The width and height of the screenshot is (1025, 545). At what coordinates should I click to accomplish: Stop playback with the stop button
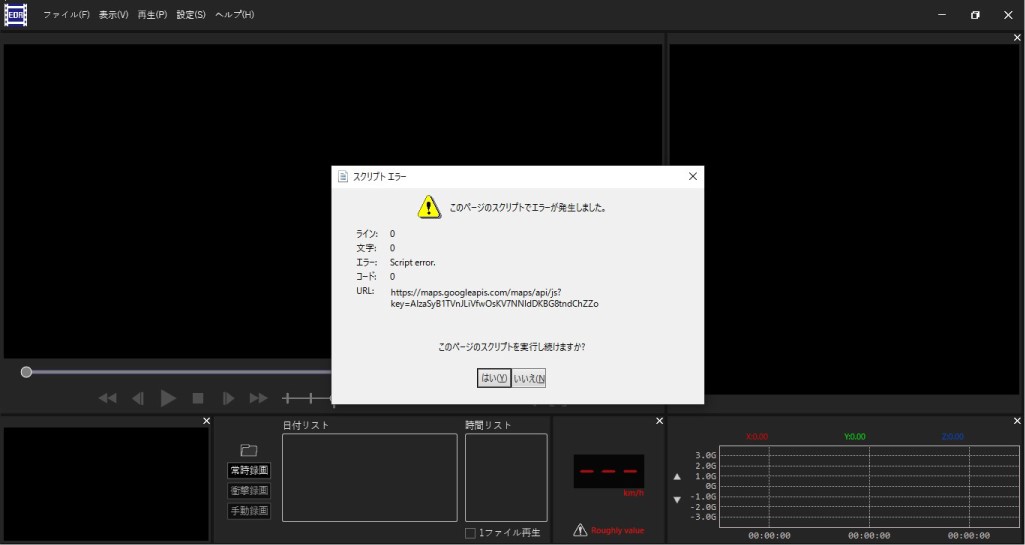tap(198, 398)
